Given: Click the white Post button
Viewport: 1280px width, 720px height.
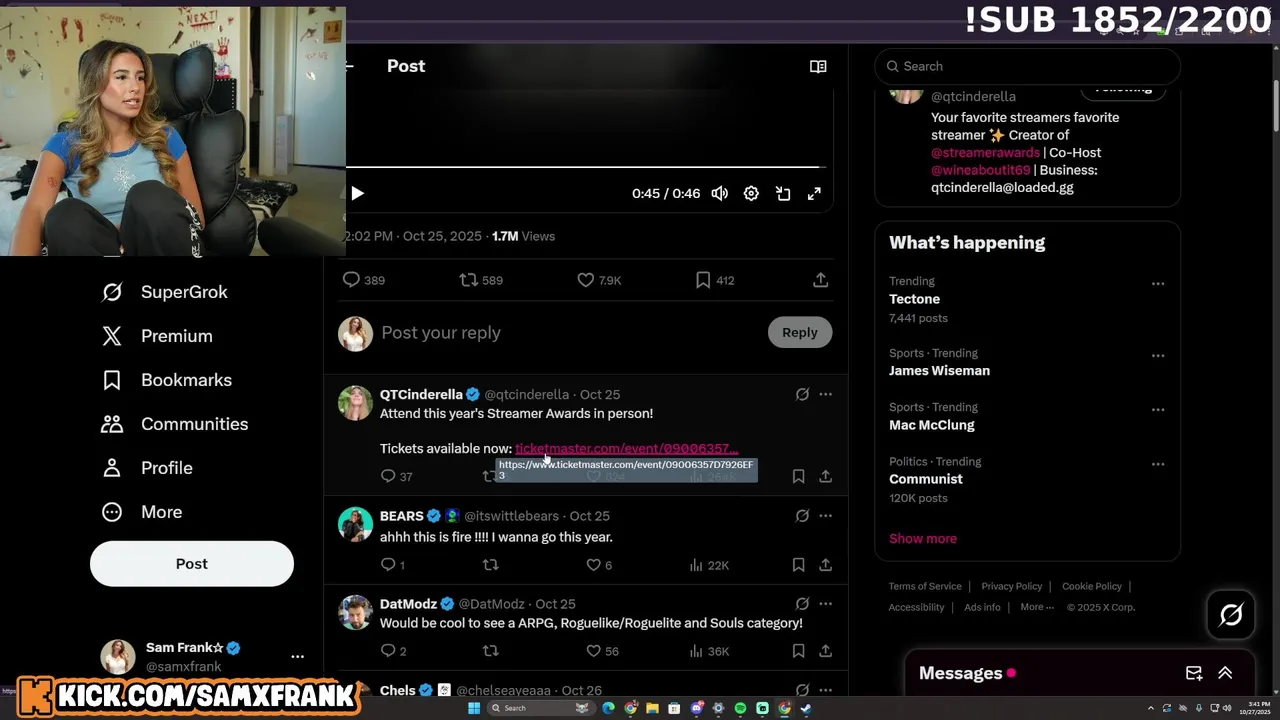Looking at the screenshot, I should [x=192, y=564].
